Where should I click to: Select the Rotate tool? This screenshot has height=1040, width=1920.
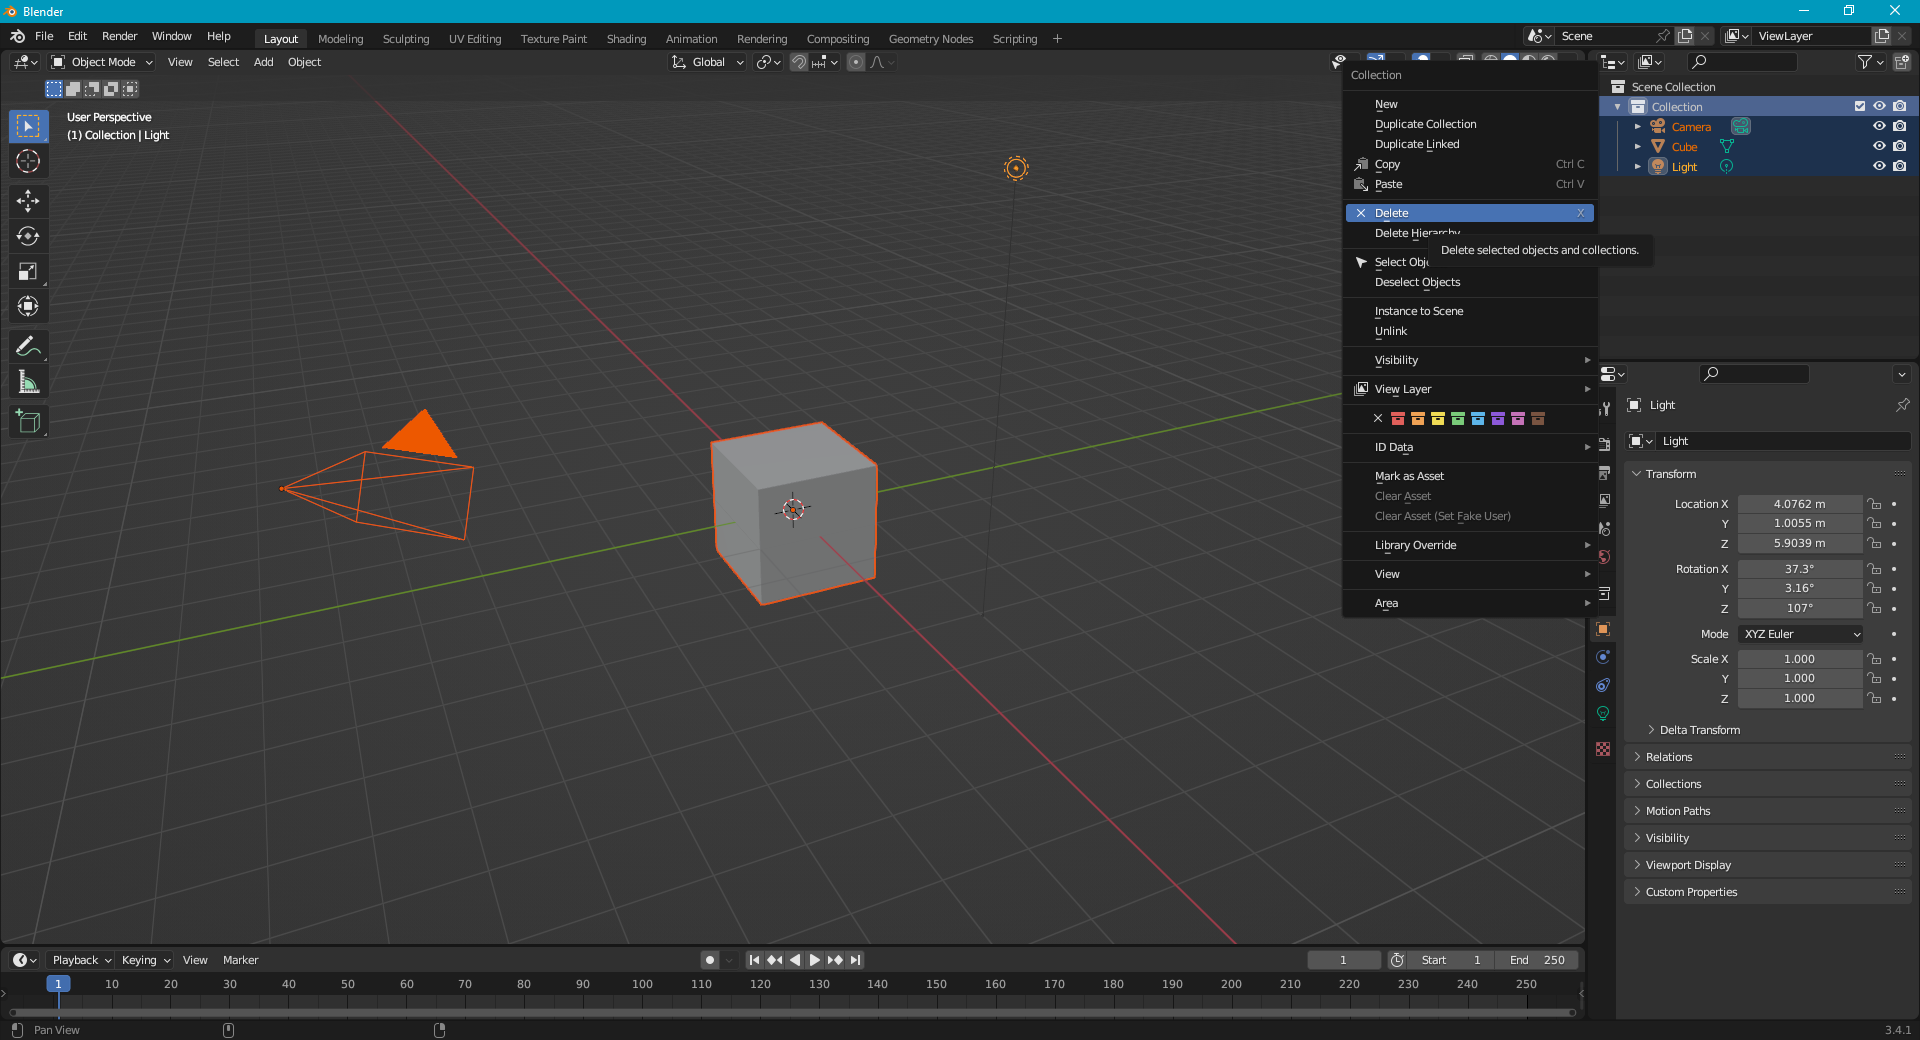tap(28, 236)
